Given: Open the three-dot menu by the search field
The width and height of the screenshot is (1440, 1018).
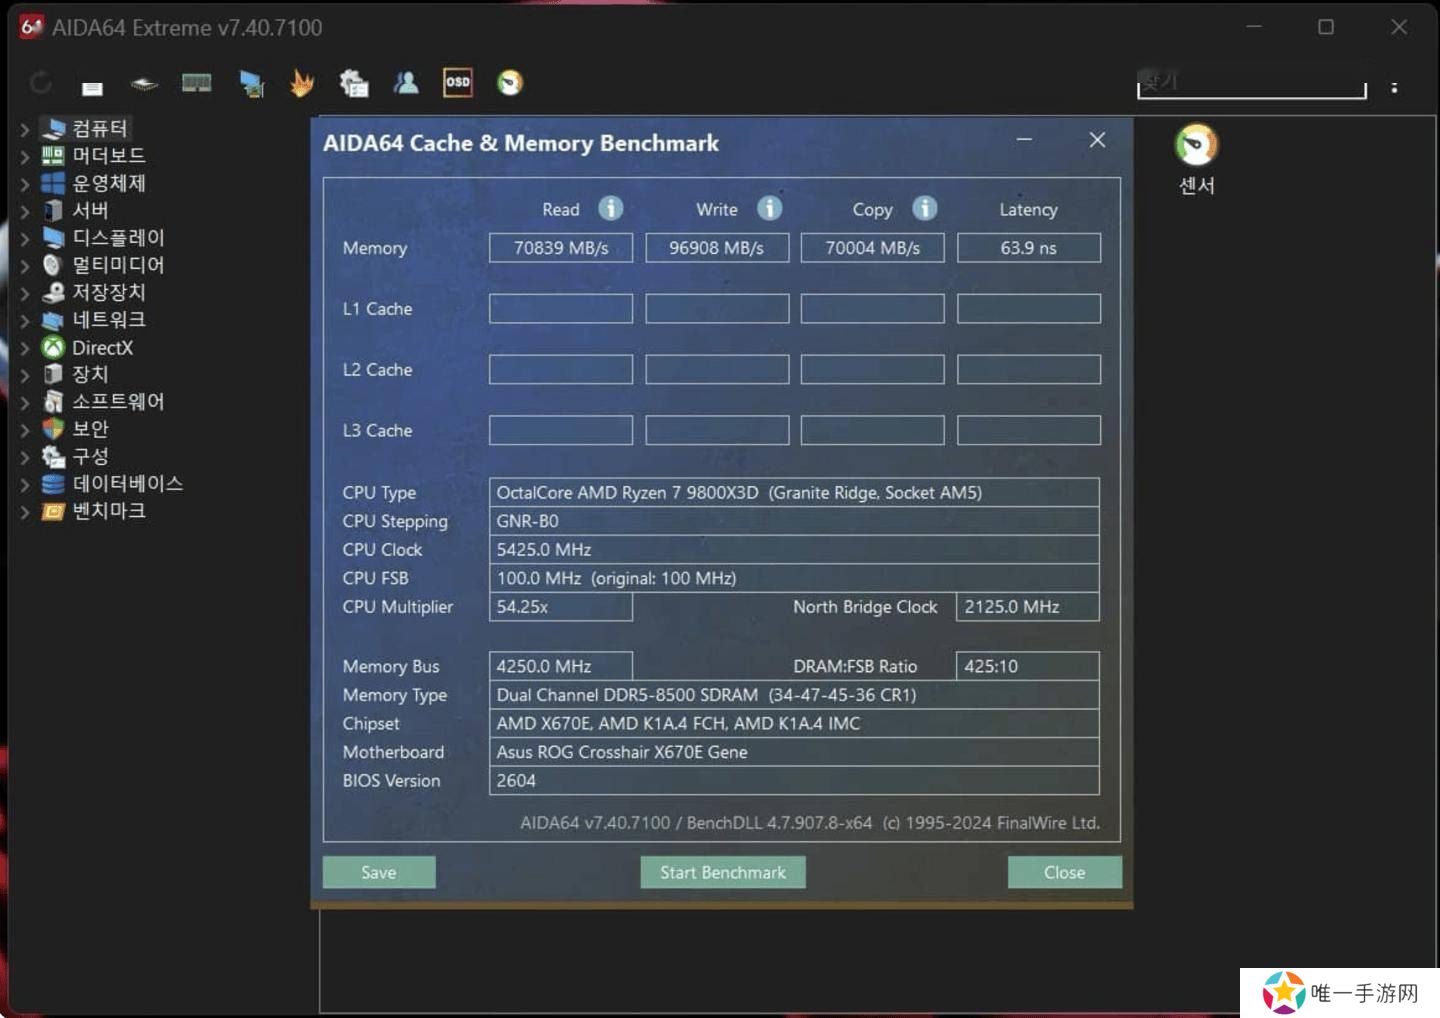Looking at the screenshot, I should tap(1394, 88).
